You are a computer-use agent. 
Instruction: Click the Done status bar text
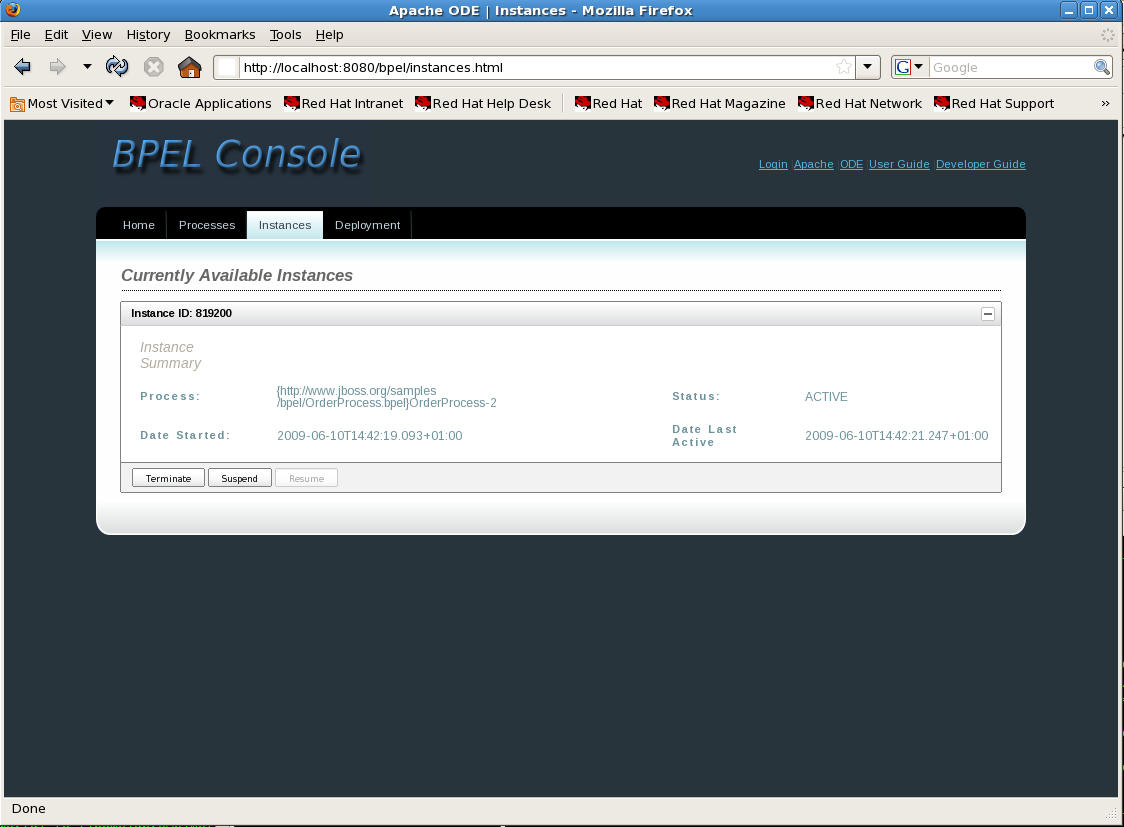[x=29, y=808]
